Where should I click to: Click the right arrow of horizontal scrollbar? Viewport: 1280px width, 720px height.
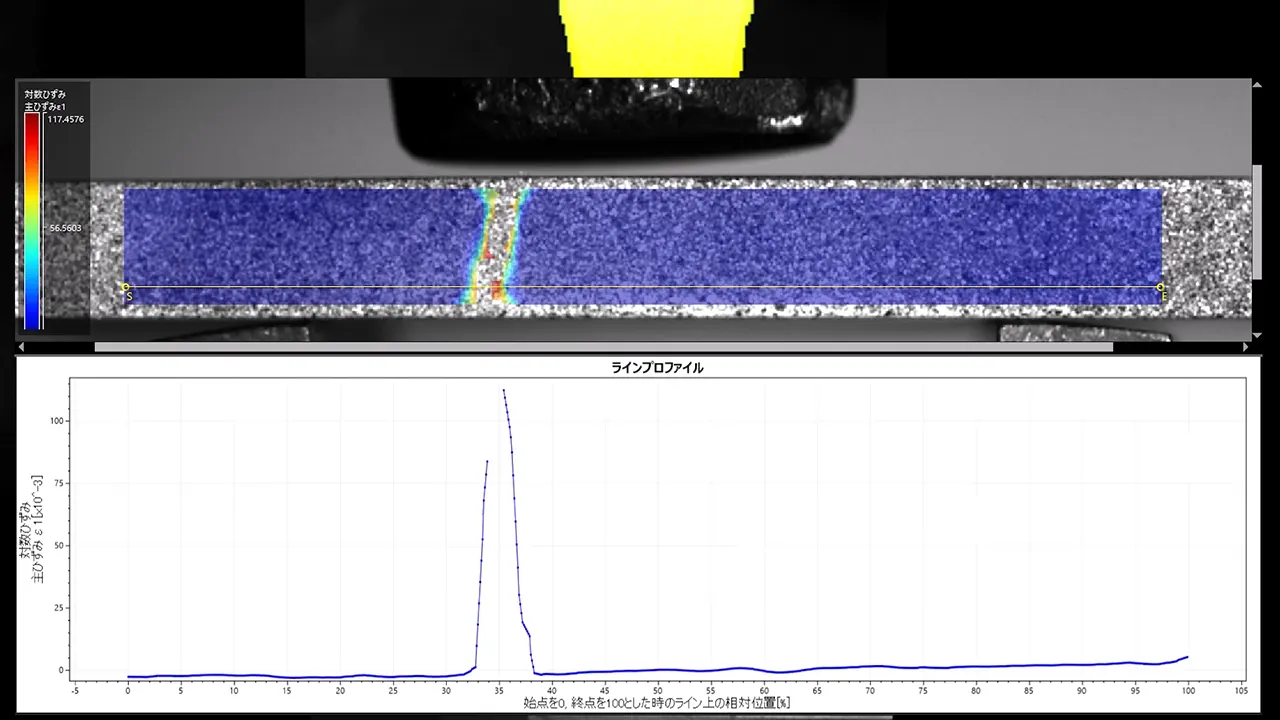pyautogui.click(x=1244, y=347)
